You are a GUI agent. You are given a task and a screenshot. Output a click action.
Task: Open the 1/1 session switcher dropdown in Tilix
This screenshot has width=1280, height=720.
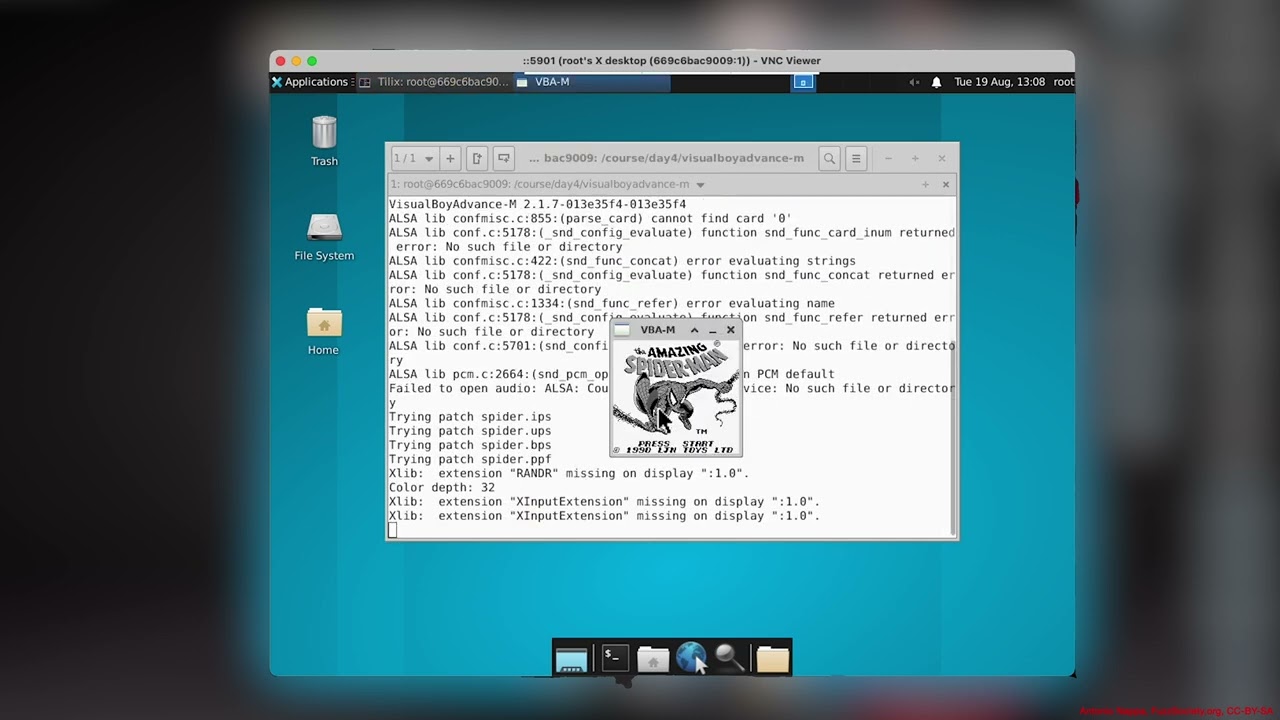[414, 158]
